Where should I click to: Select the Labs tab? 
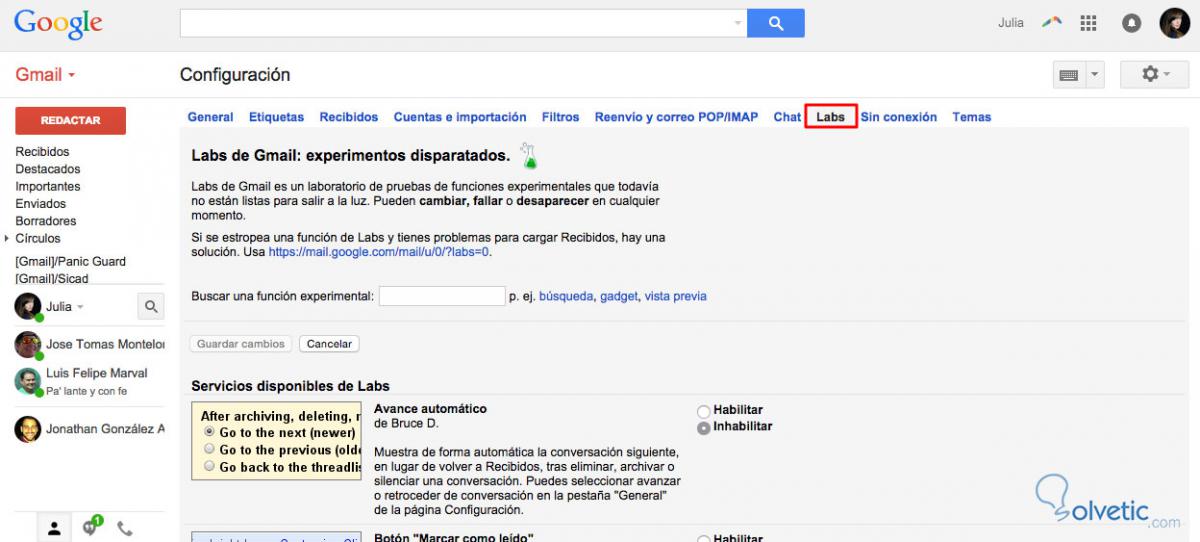pyautogui.click(x=830, y=117)
